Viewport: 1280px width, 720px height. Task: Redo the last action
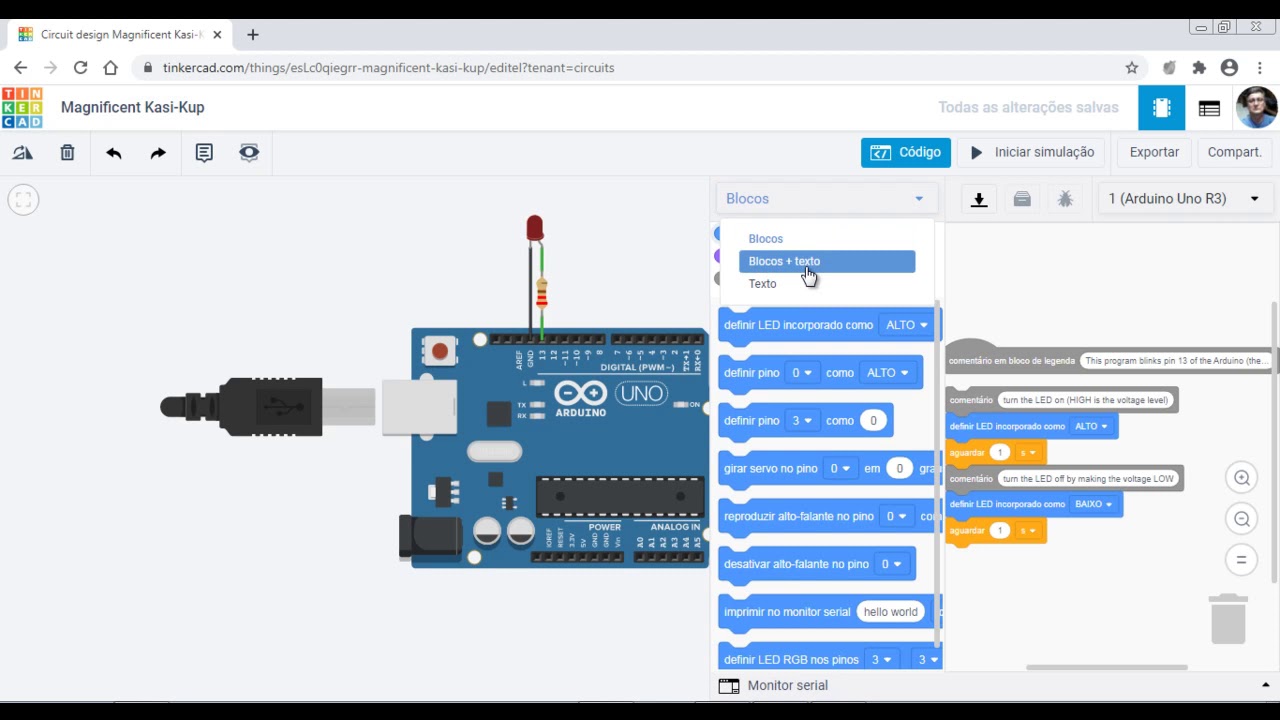158,153
